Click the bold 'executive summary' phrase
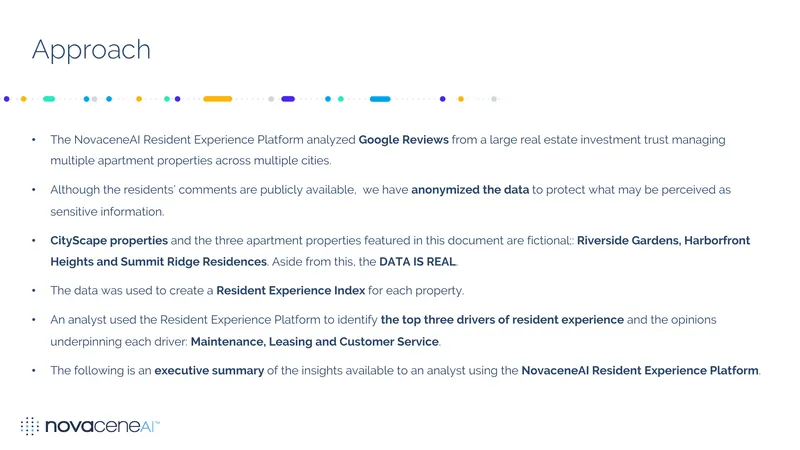 209,371
